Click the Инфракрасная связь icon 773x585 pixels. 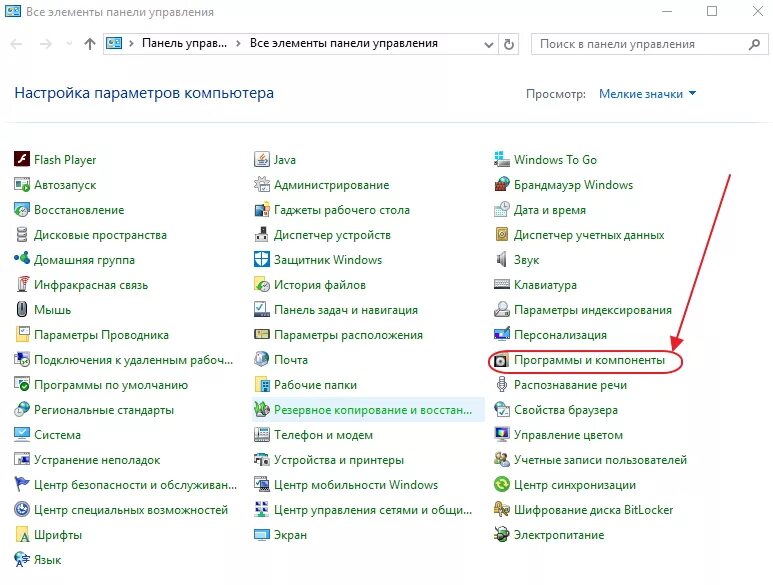[22, 285]
